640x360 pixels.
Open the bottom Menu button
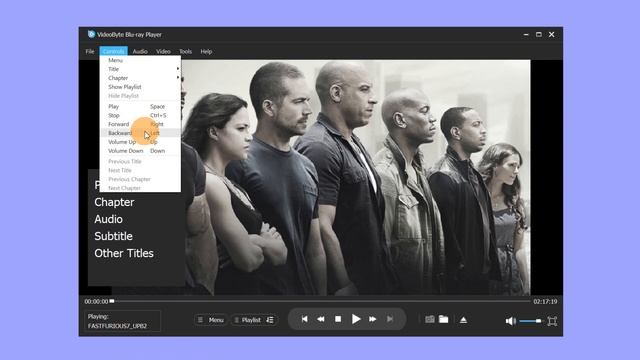pos(211,320)
